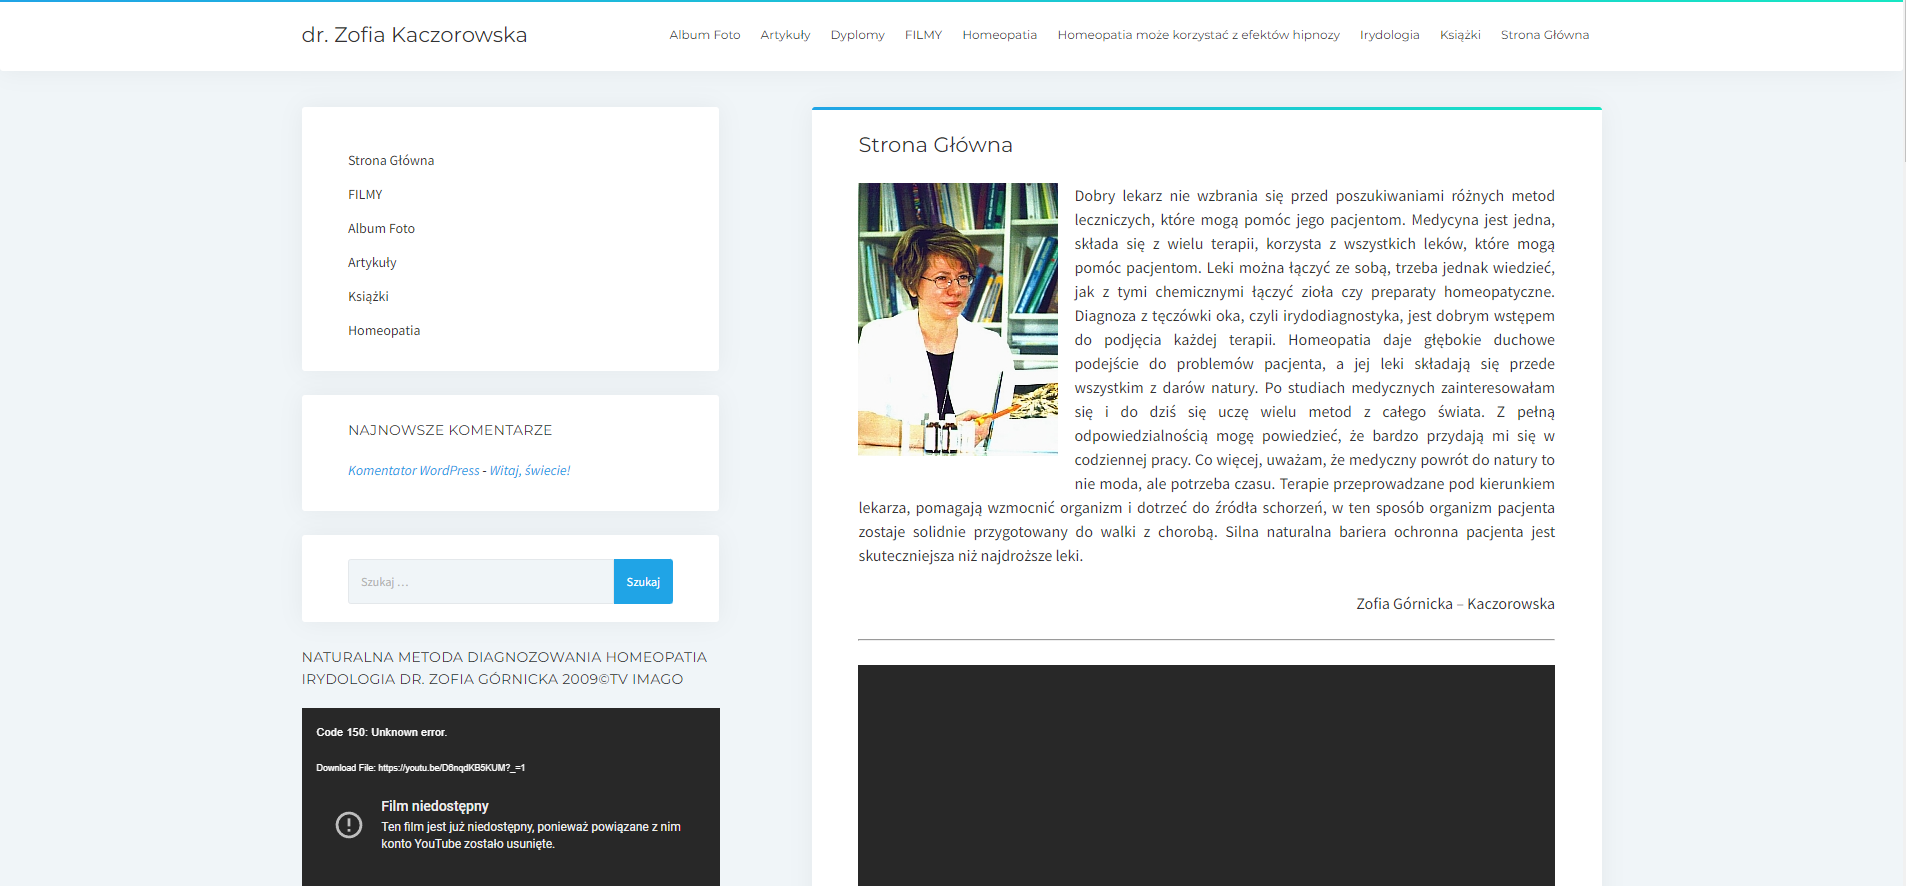Open Homeopatia in top navigation
This screenshot has width=1906, height=886.
[999, 35]
